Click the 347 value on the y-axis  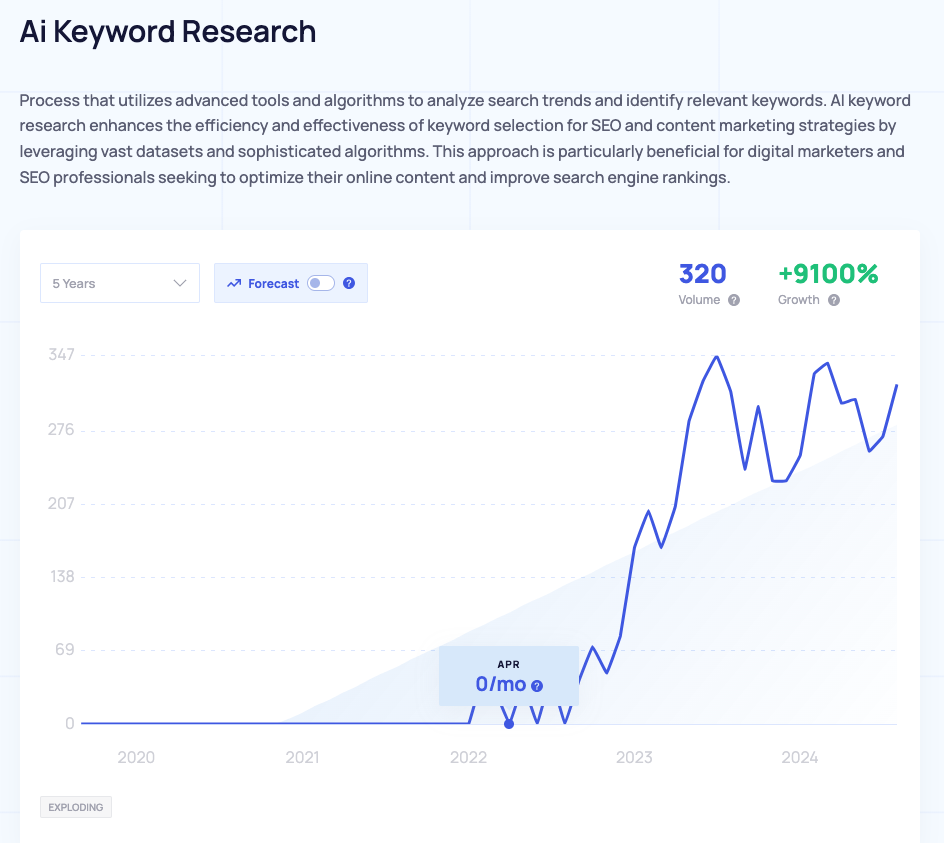click(x=62, y=354)
